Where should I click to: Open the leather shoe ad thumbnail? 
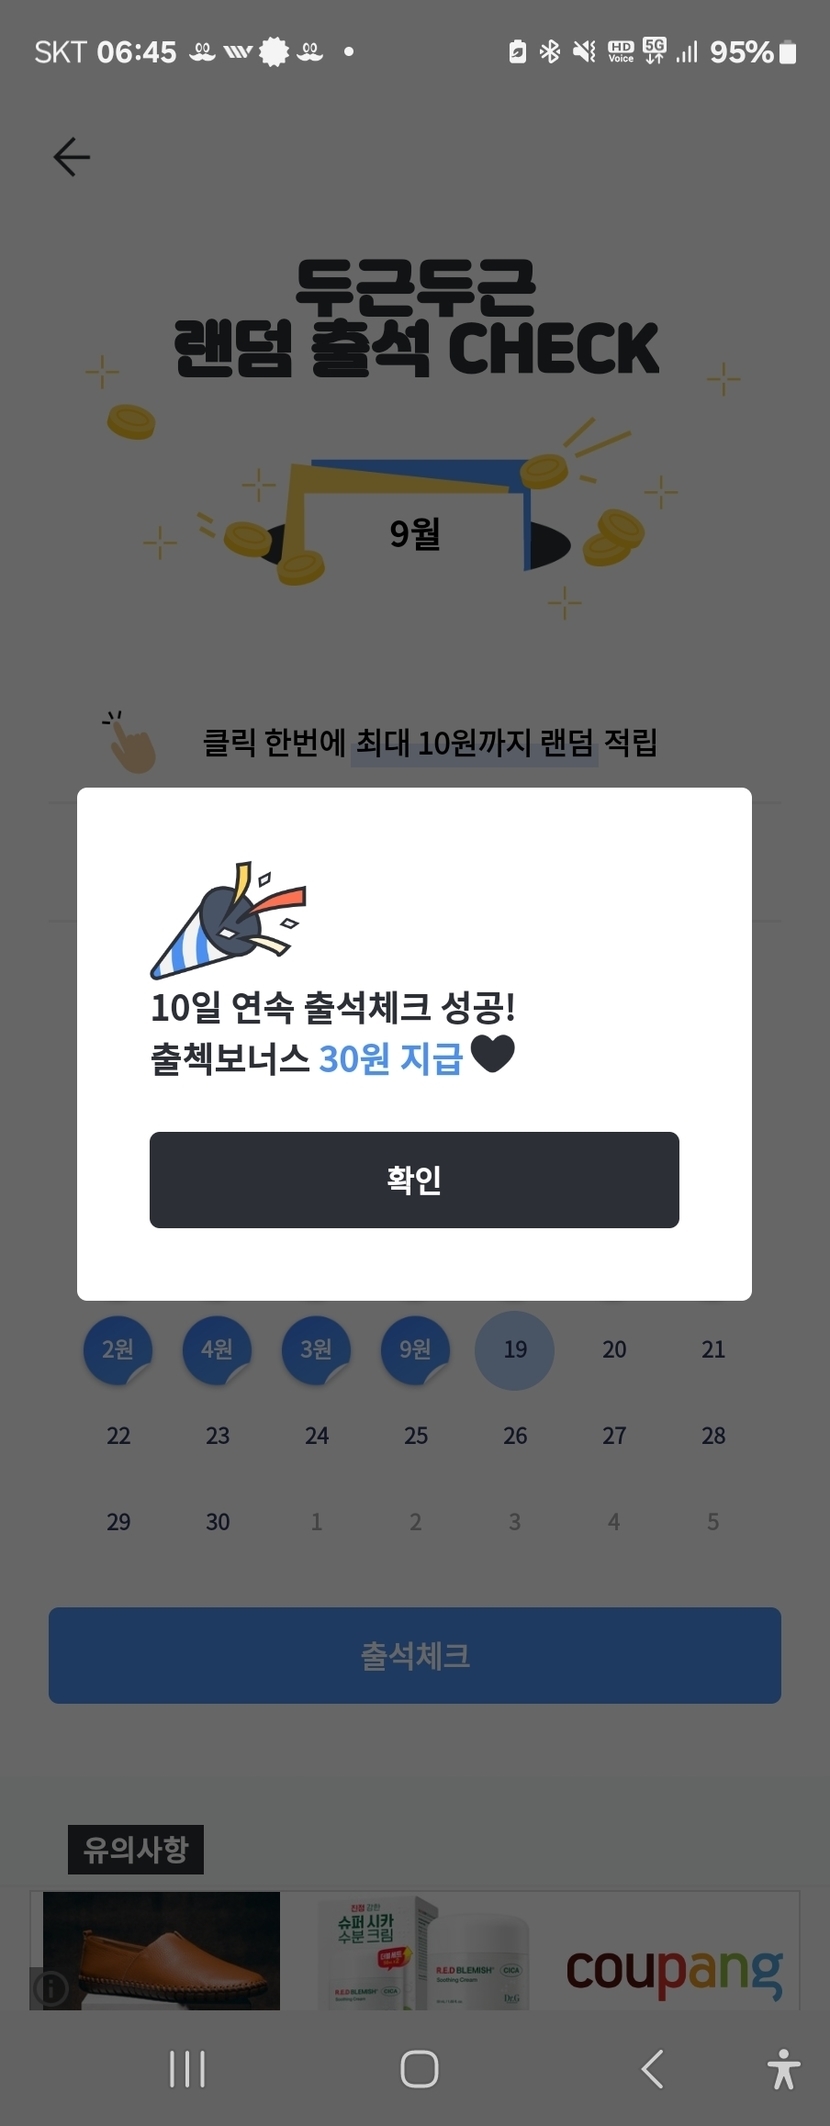[161, 1951]
